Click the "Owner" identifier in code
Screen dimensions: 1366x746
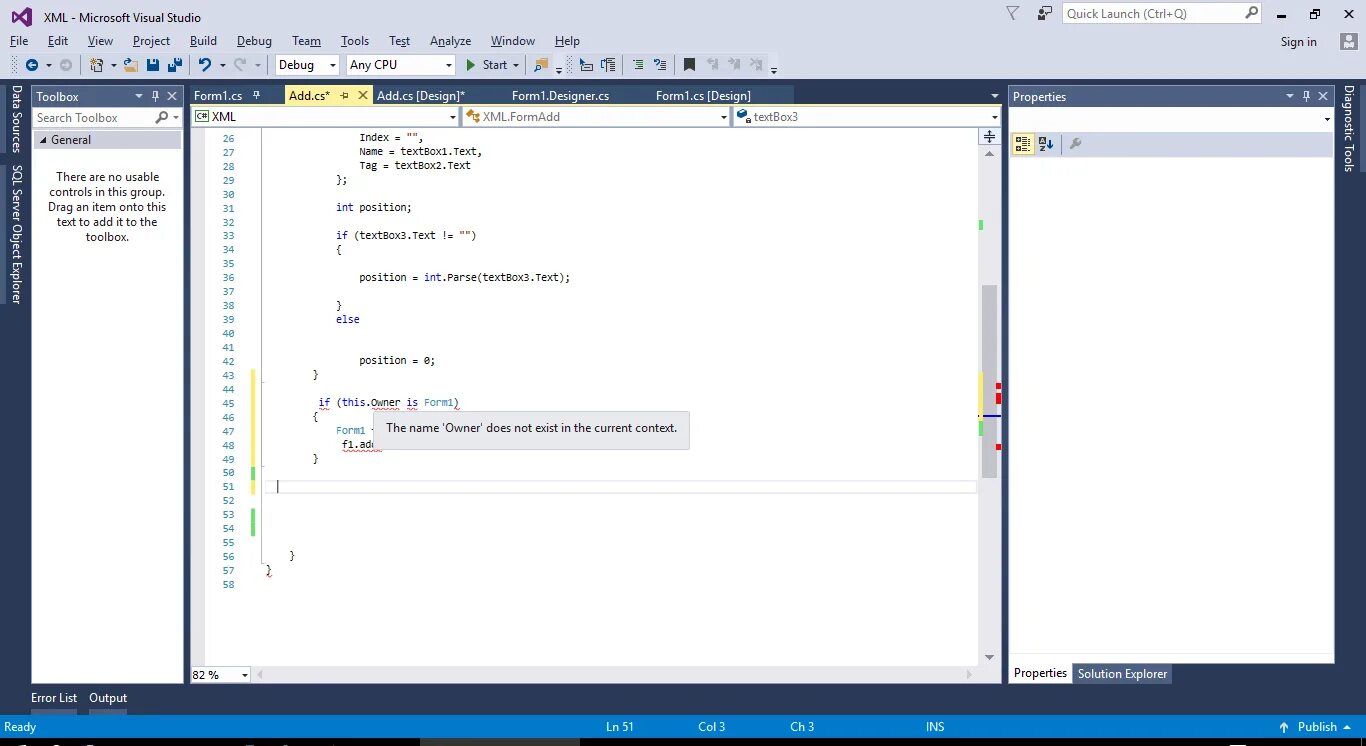point(385,403)
